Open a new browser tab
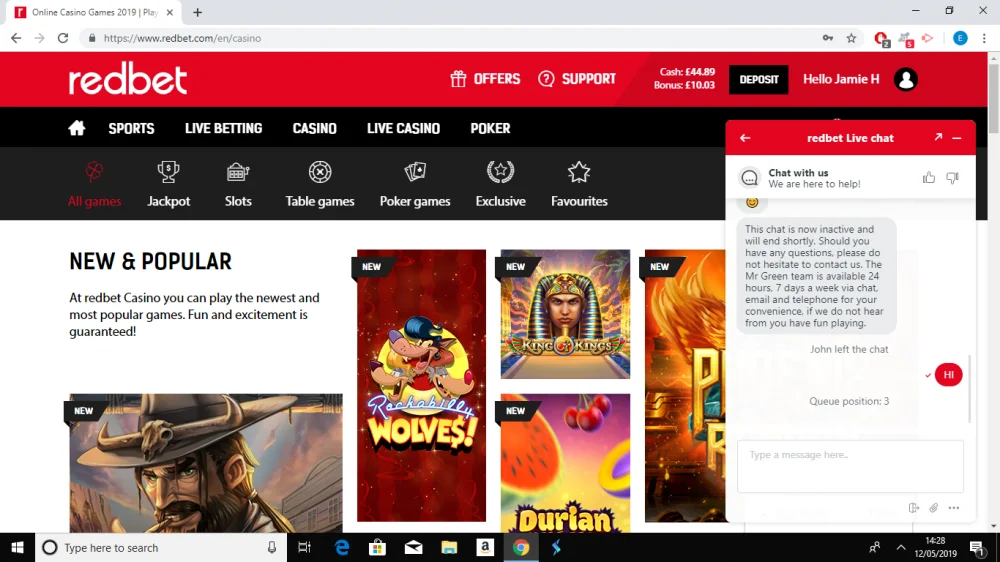The height and width of the screenshot is (562, 1000). pyautogui.click(x=198, y=12)
